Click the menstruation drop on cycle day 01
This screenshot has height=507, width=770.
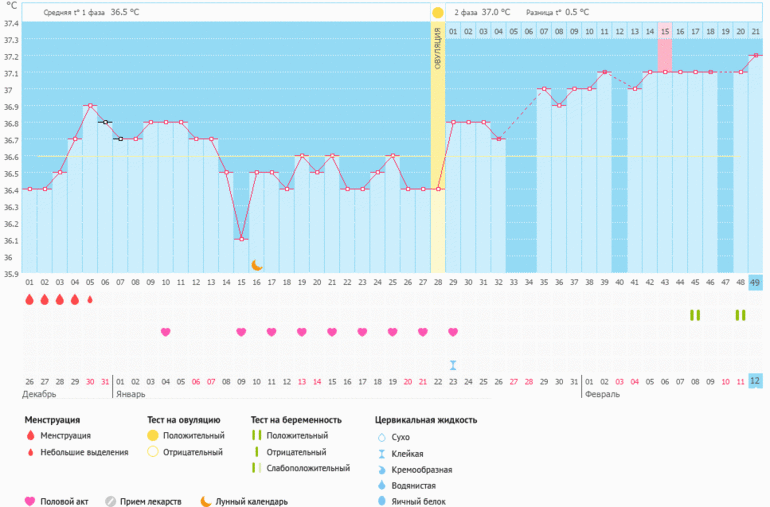[x=29, y=299]
